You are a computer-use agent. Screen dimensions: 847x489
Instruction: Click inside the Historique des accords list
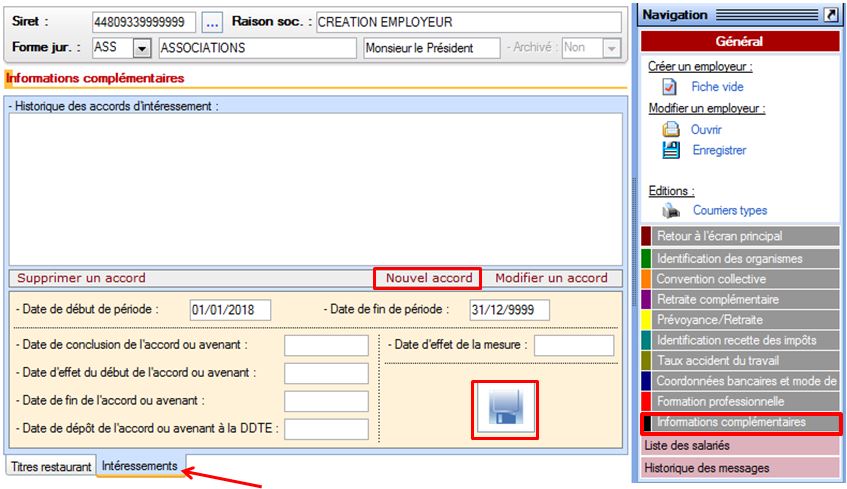click(x=315, y=189)
